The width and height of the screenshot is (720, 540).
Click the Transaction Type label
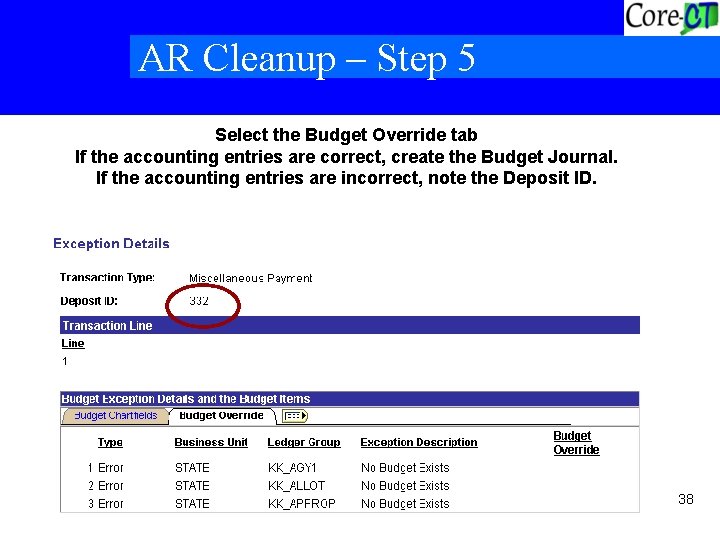click(107, 277)
